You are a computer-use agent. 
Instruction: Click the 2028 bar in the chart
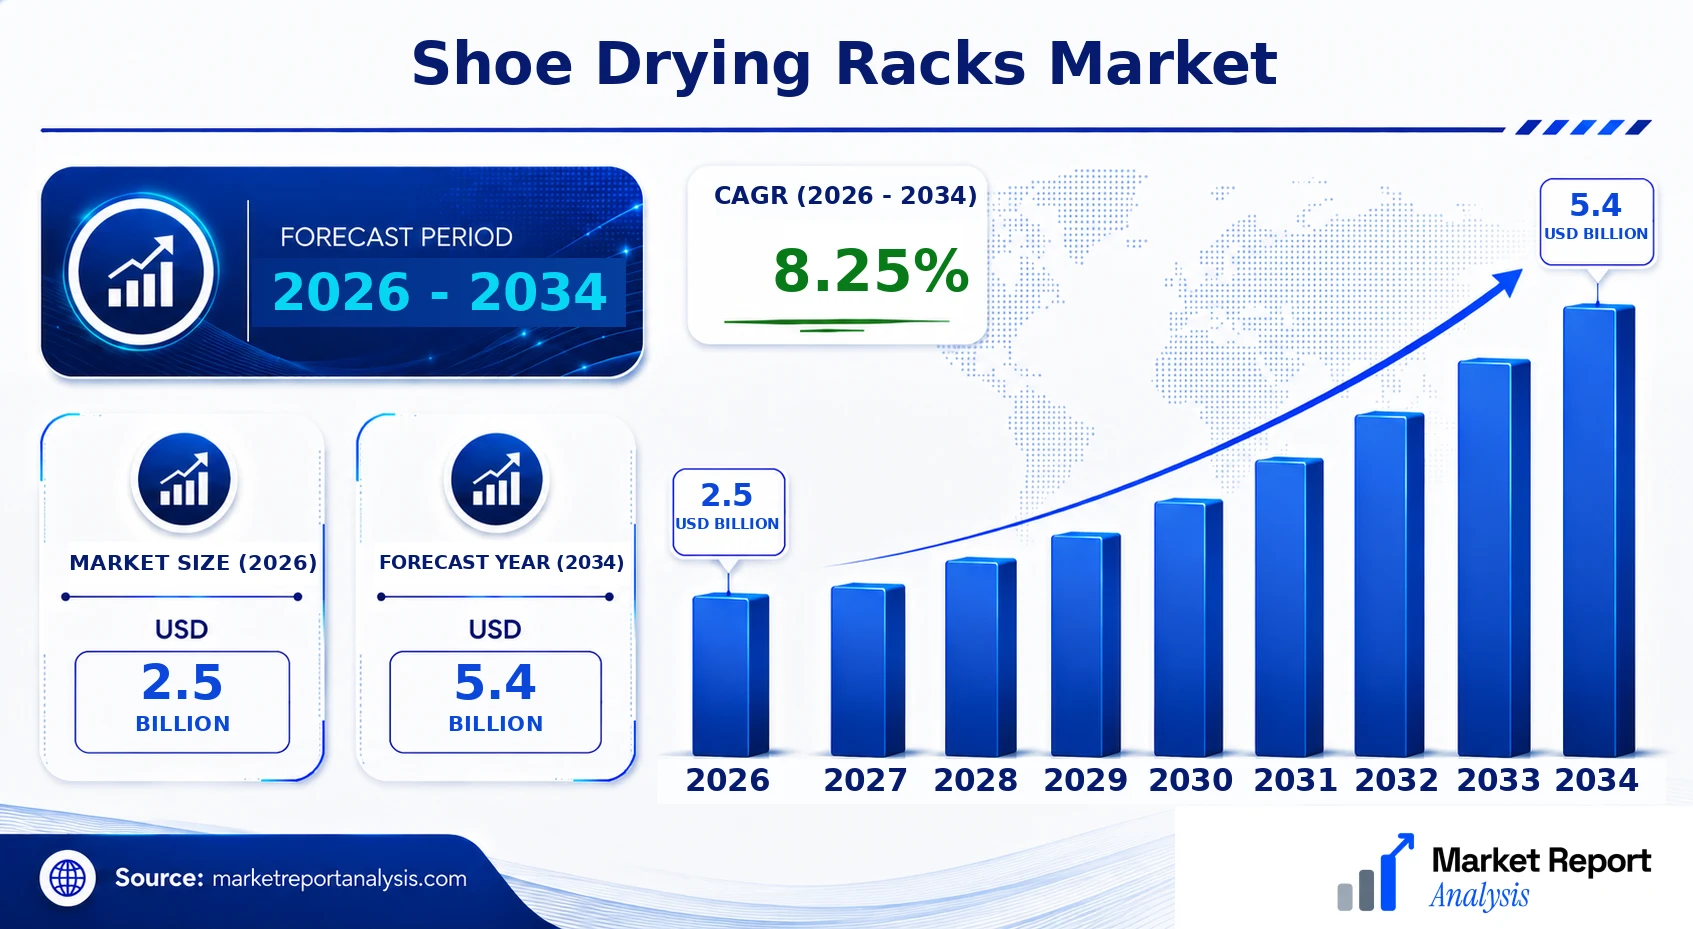click(980, 657)
